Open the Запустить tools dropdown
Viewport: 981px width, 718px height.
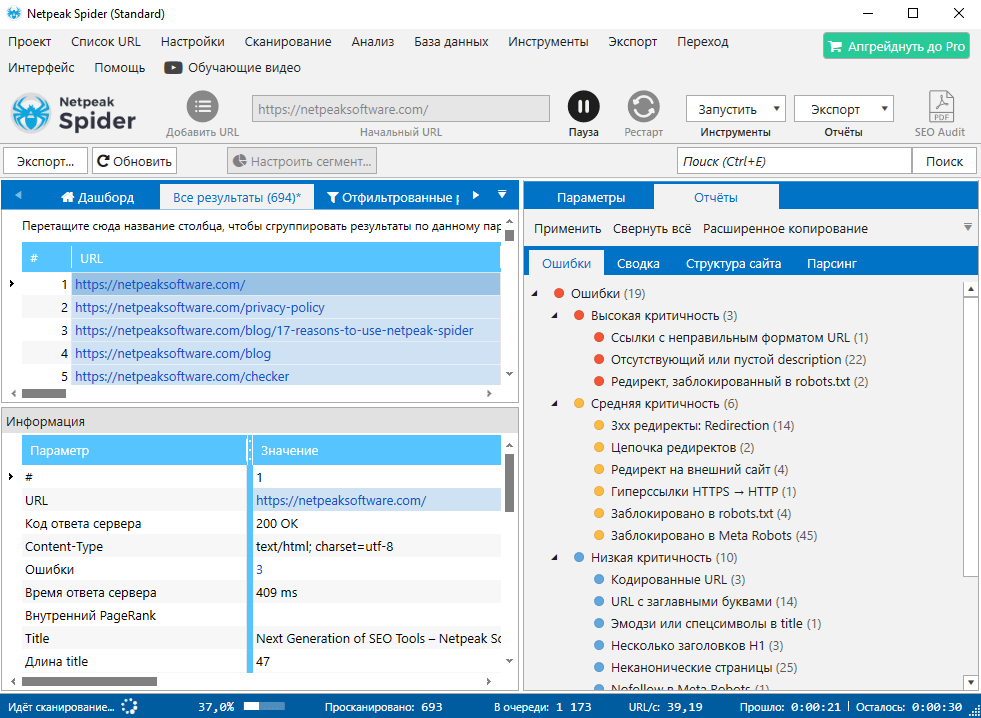(735, 109)
